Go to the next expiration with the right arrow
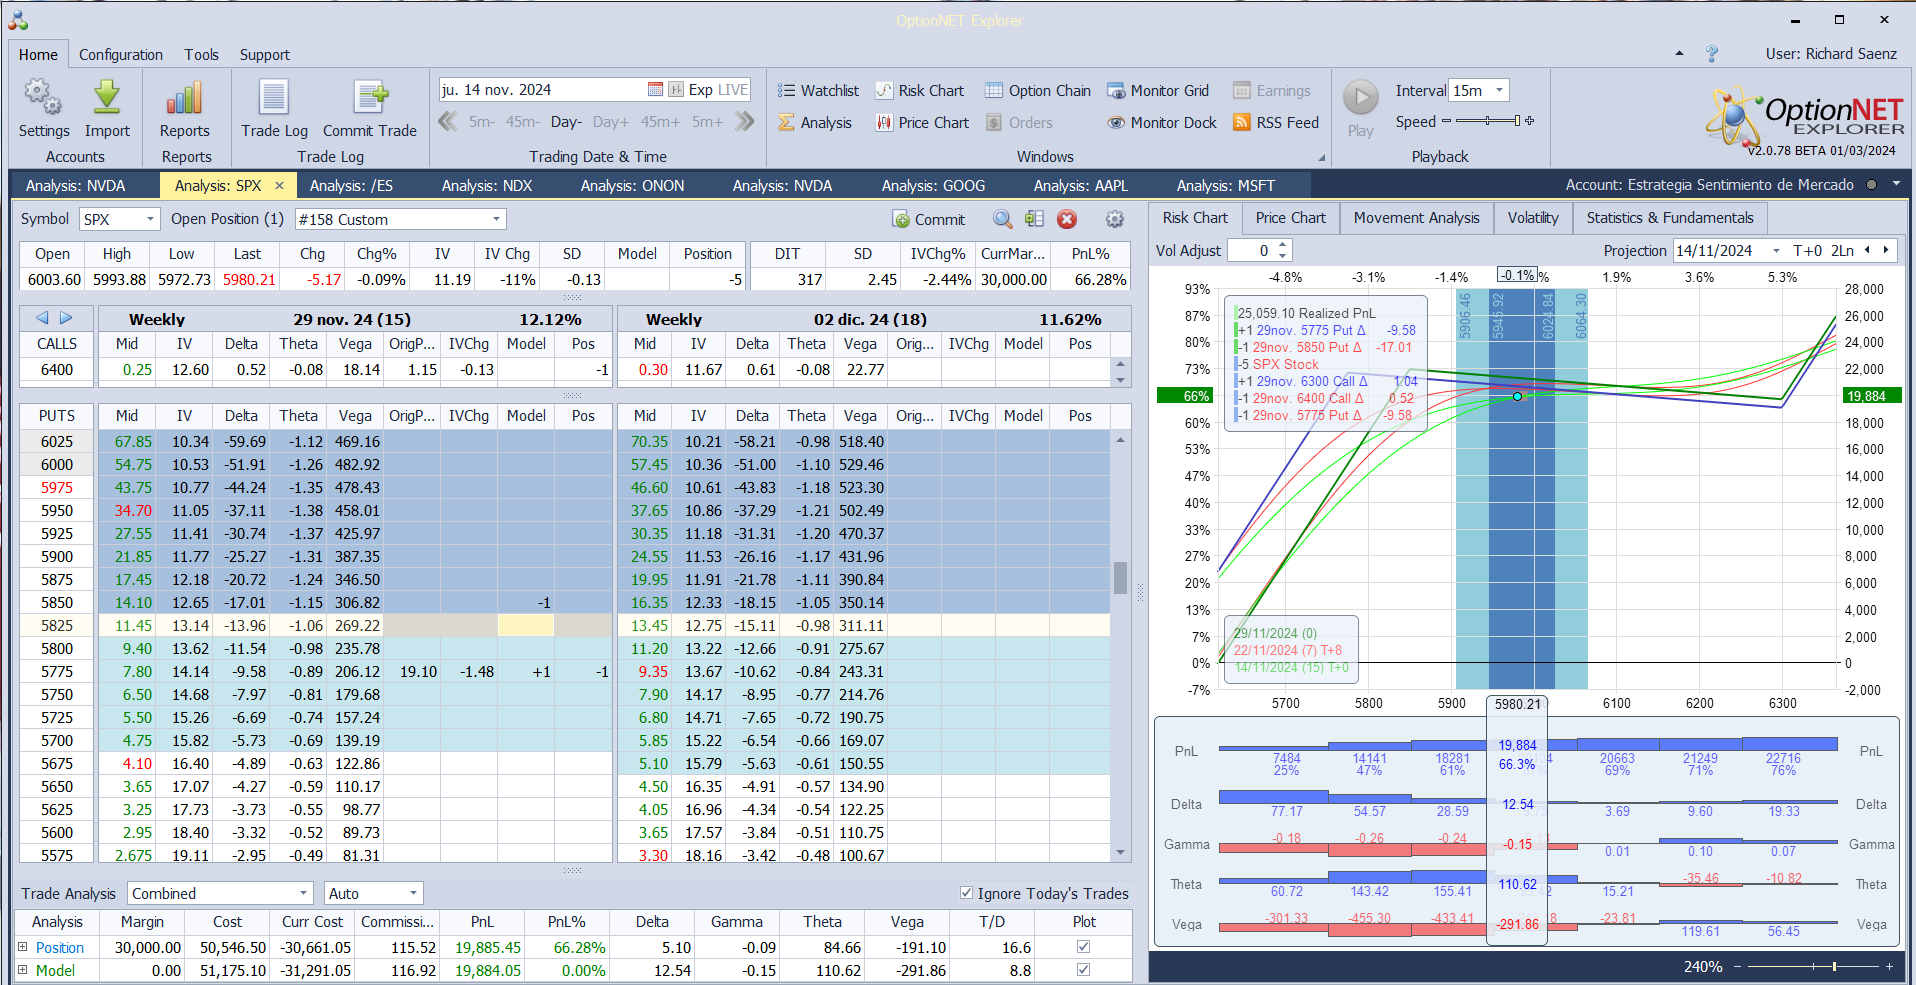 click(66, 318)
